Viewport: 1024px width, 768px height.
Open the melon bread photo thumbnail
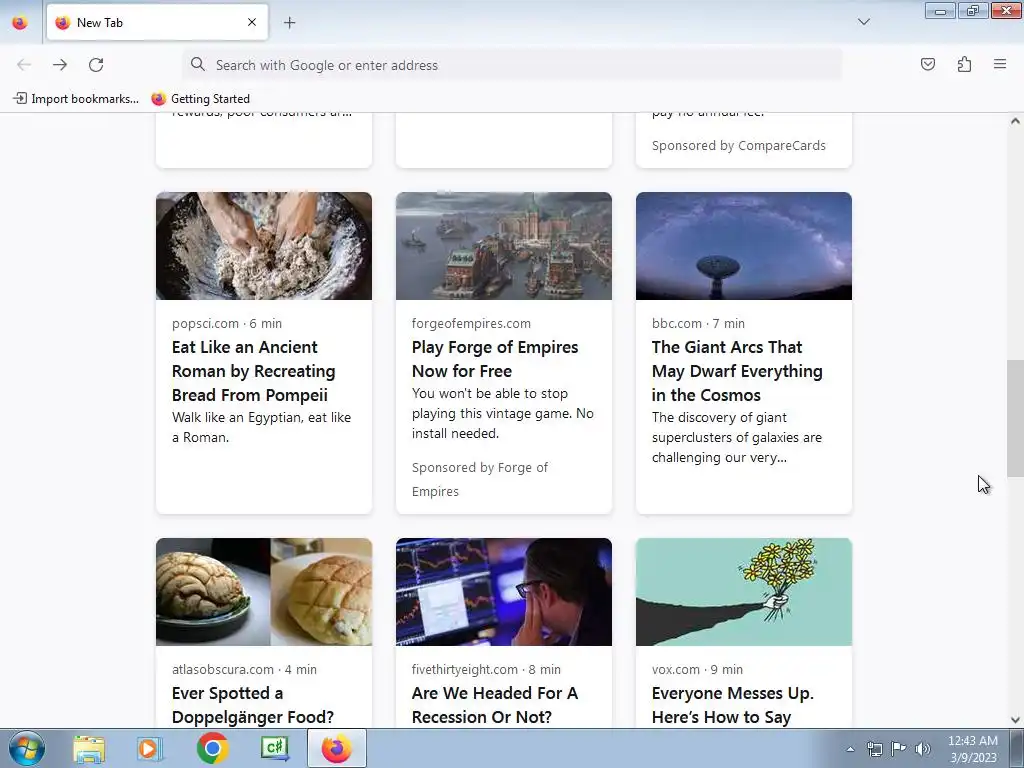pyautogui.click(x=264, y=592)
